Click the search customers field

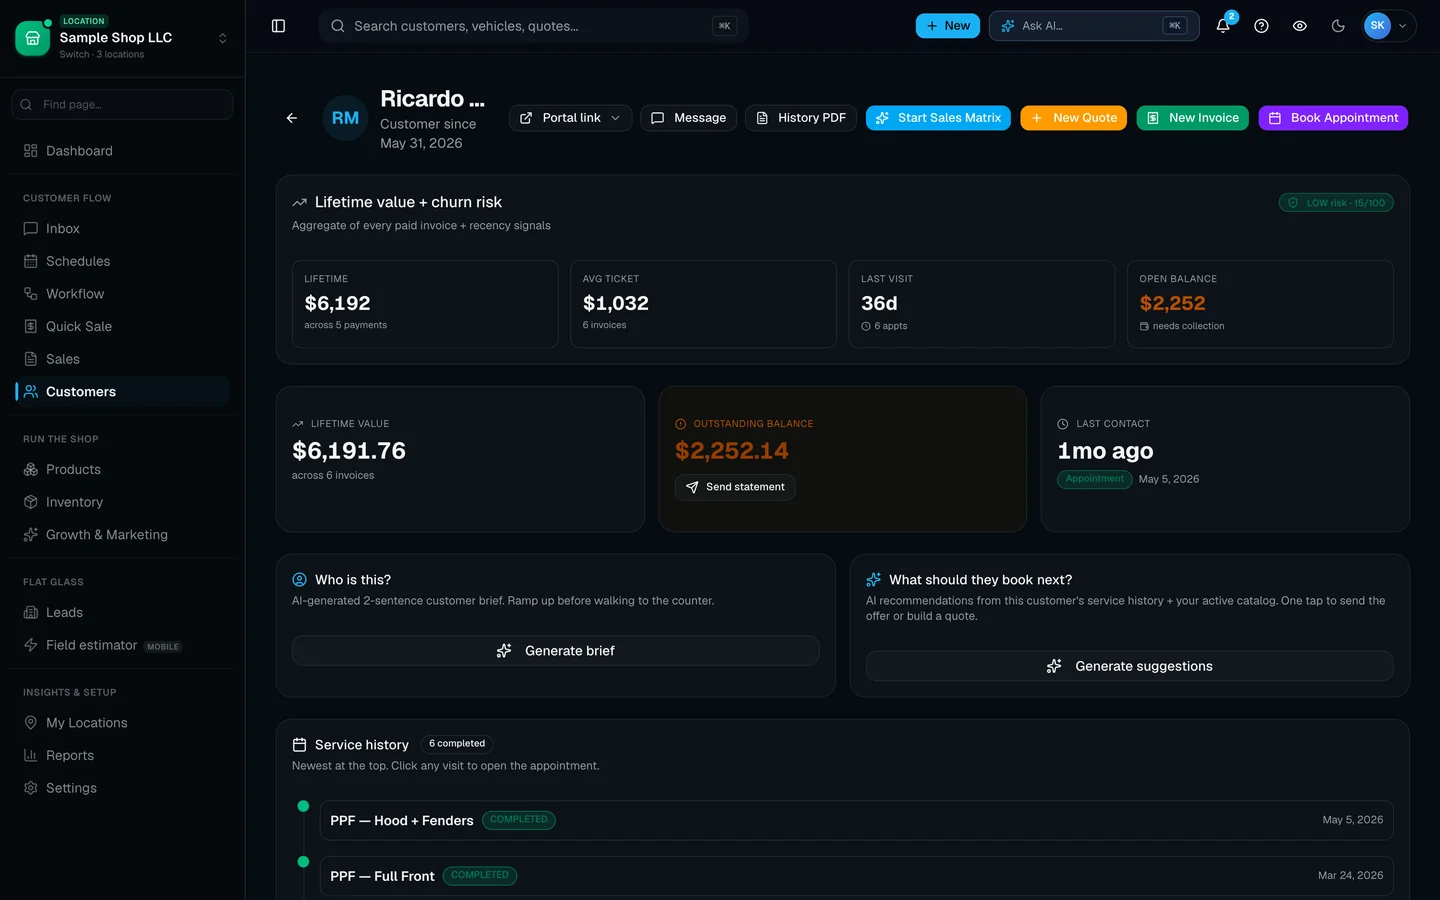[533, 26]
